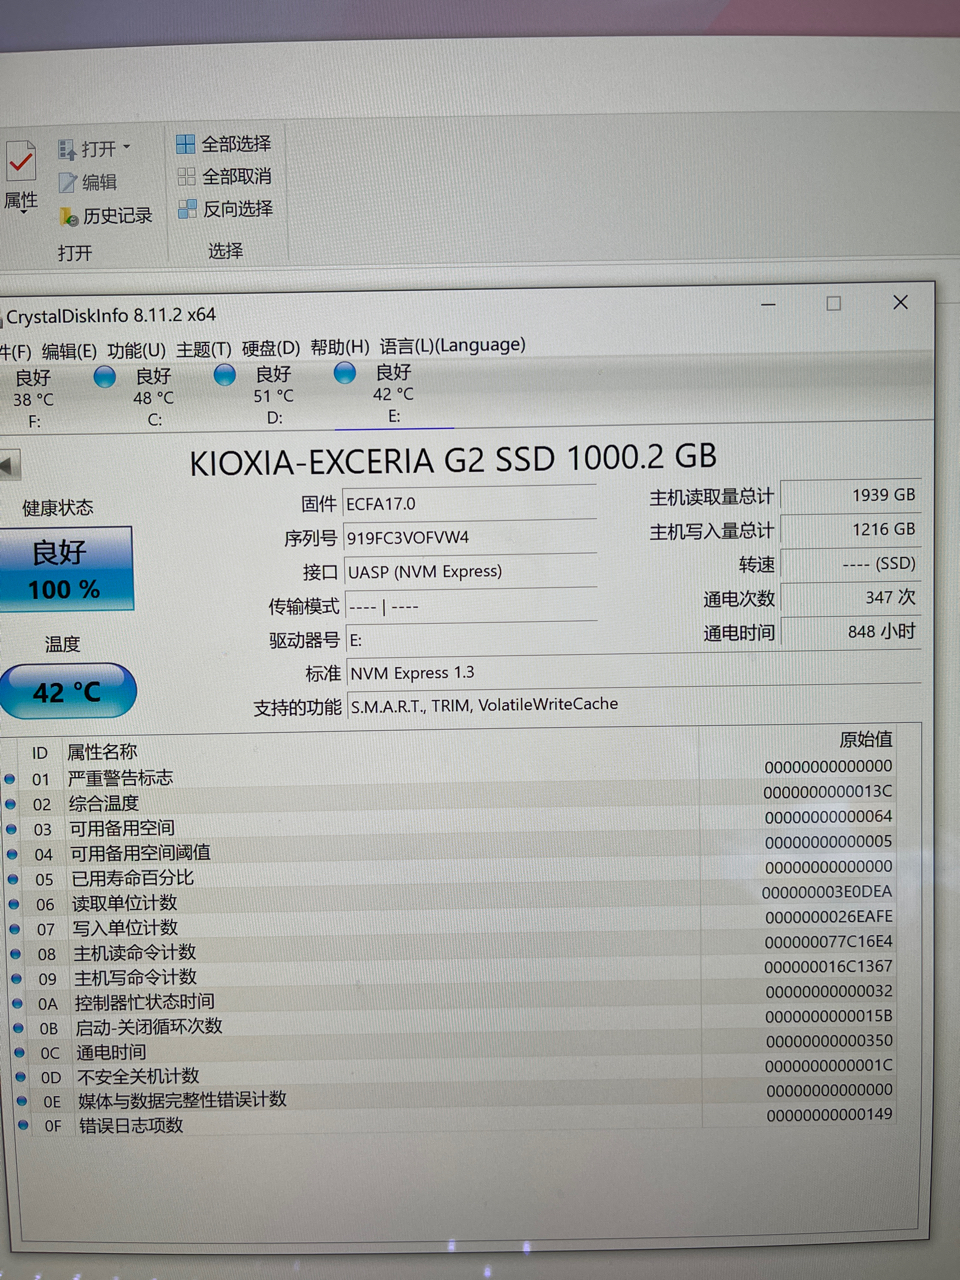Screen dimensions: 960x1280
Task: Open file properties via the 属性 icon
Action: 20,165
